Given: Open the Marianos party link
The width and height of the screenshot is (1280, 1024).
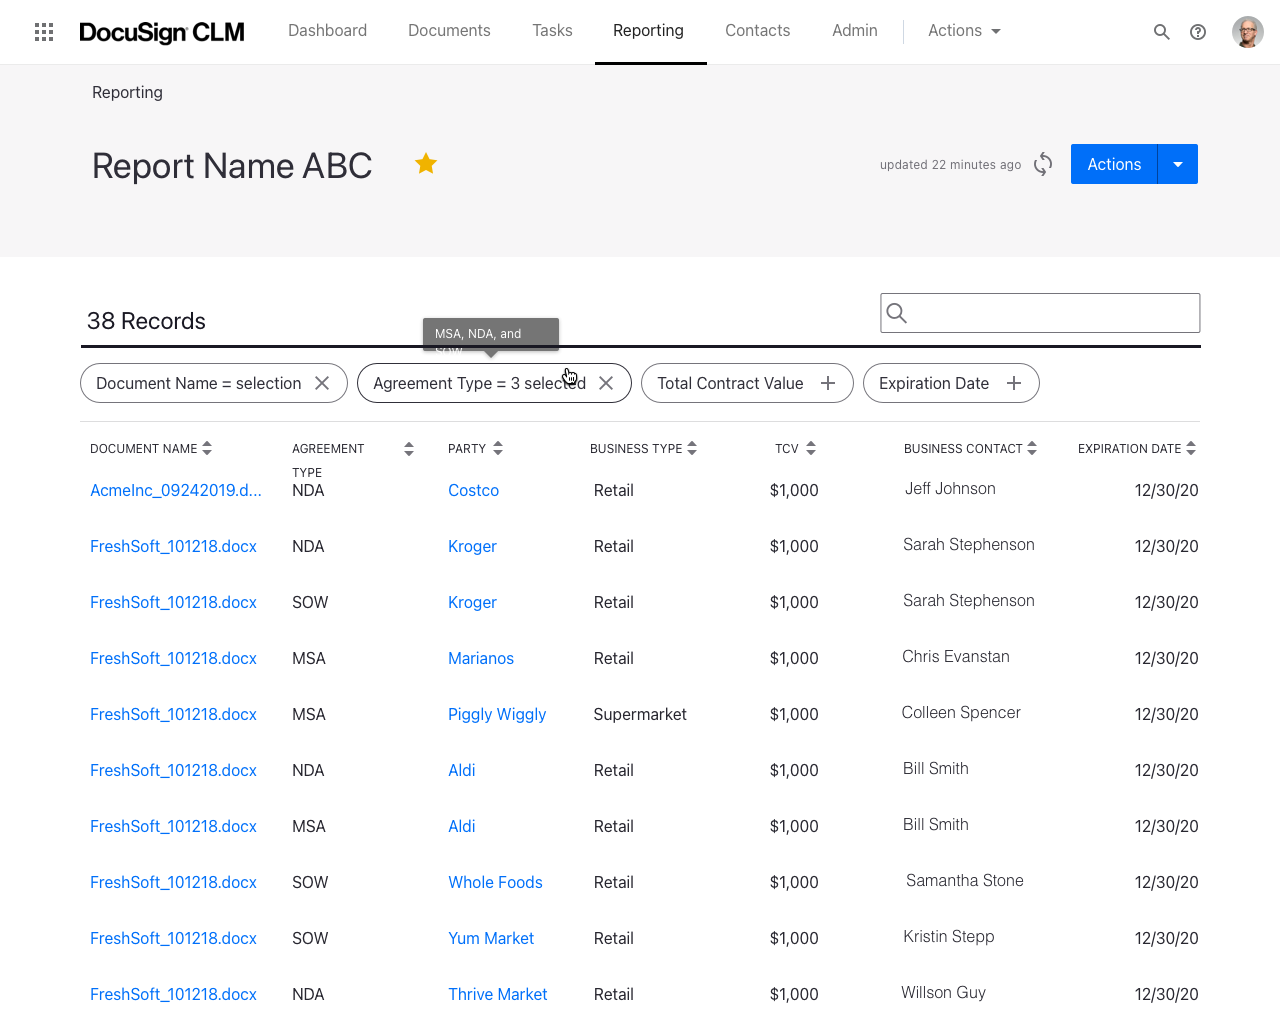Looking at the screenshot, I should pyautogui.click(x=481, y=658).
